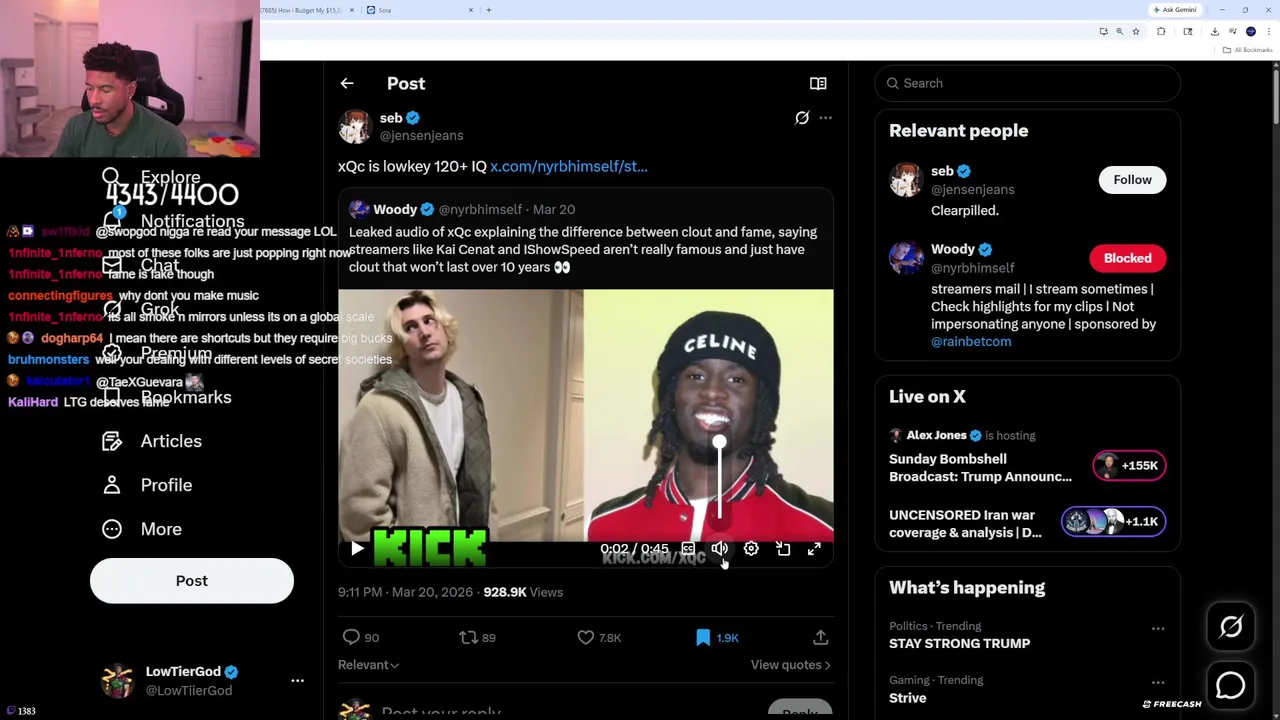The image size is (1280, 720).
Task: Open View quotes link
Action: pos(790,665)
